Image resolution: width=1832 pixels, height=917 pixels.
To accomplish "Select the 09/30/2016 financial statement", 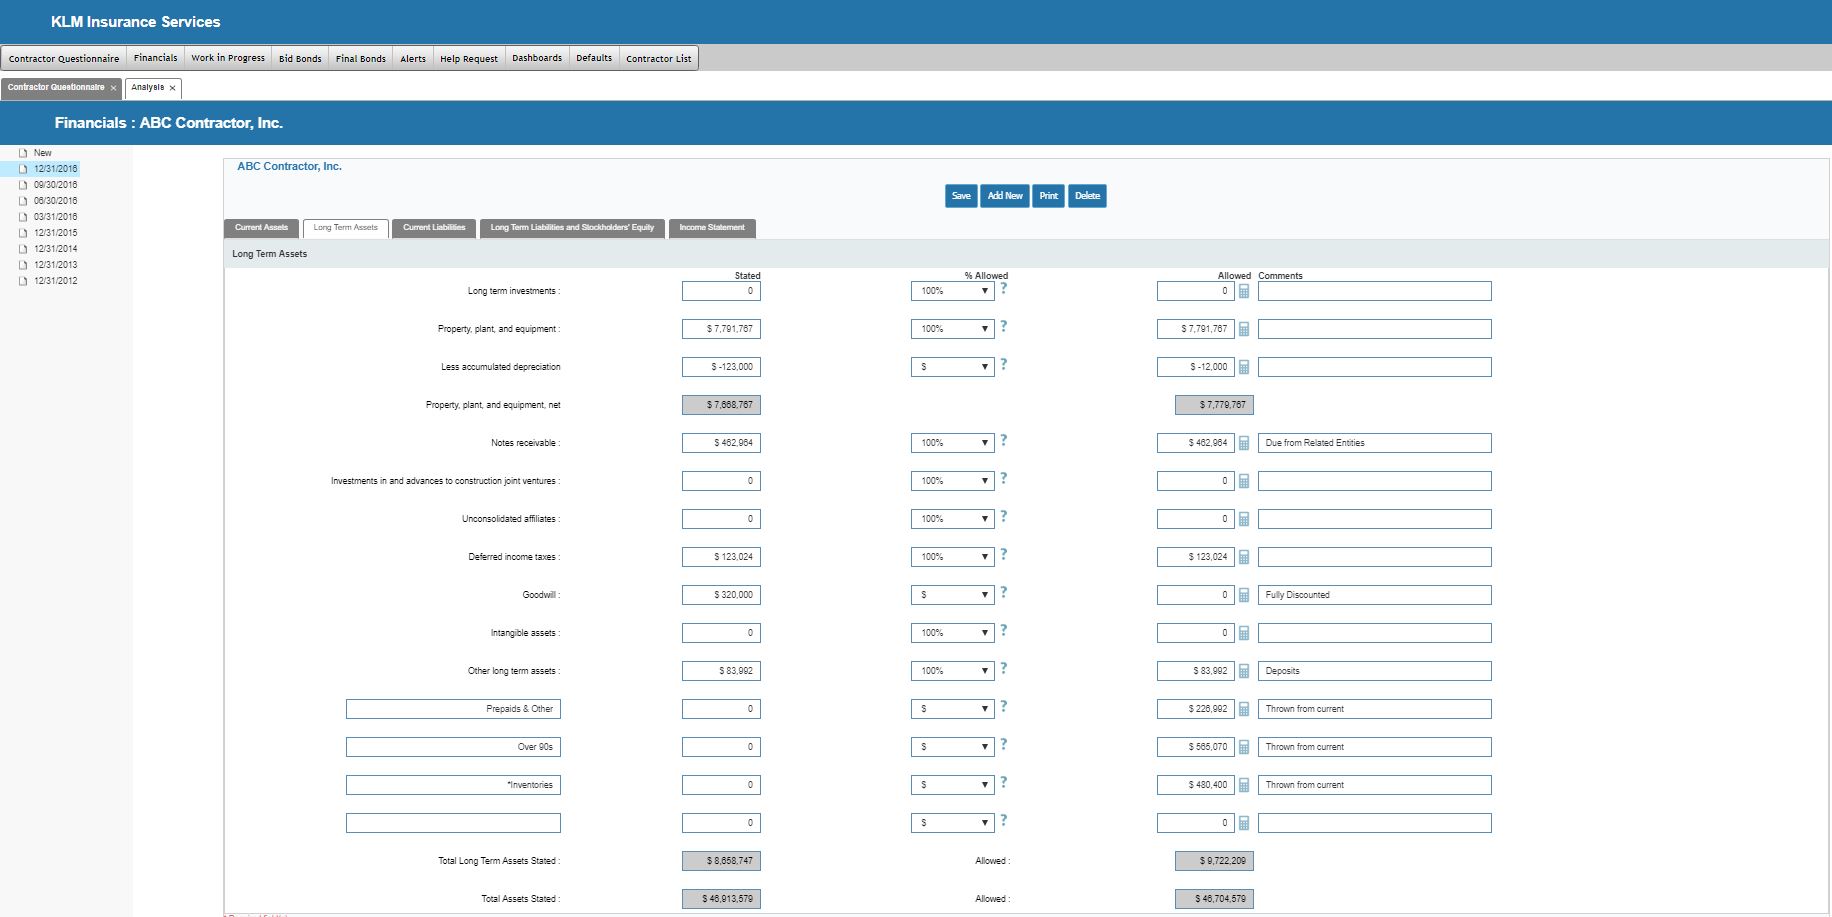I will tap(55, 185).
